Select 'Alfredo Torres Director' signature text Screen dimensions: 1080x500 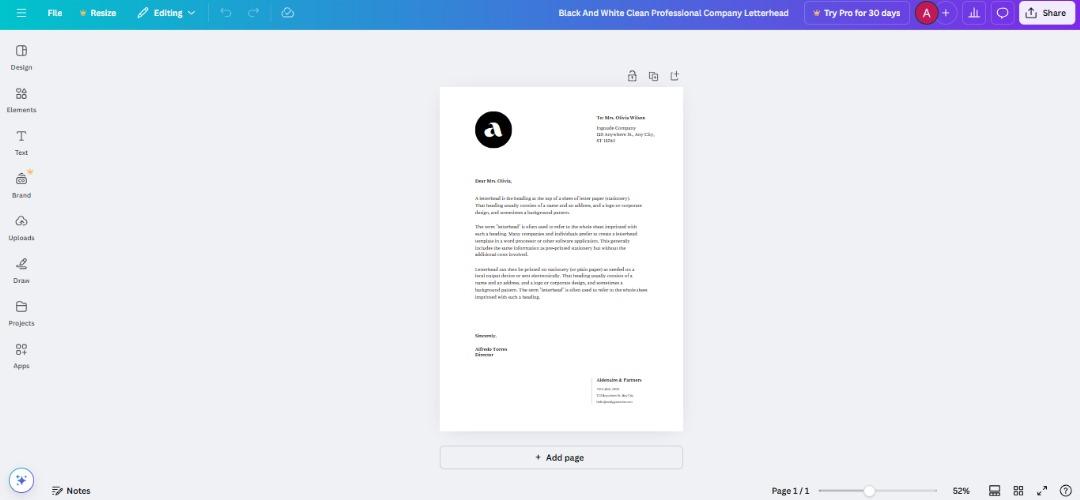pyautogui.click(x=490, y=352)
